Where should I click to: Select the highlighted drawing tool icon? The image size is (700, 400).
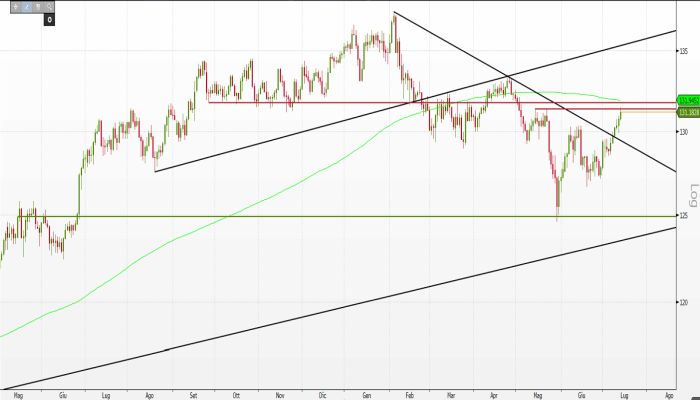[27, 6]
